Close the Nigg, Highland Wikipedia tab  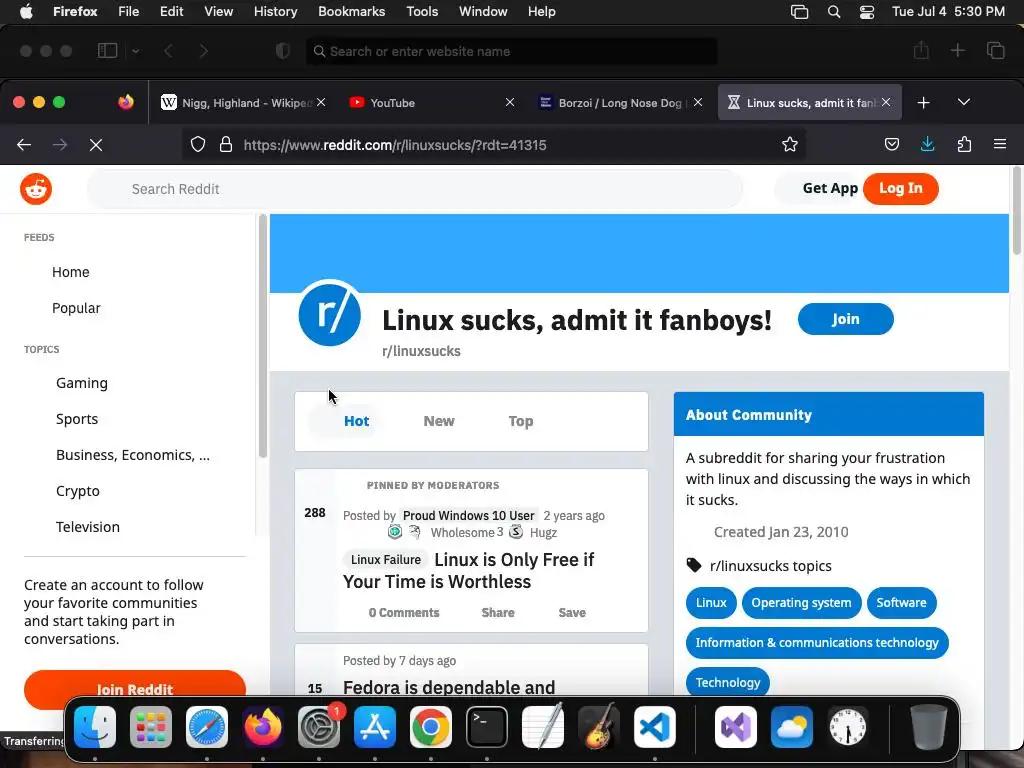pos(321,103)
